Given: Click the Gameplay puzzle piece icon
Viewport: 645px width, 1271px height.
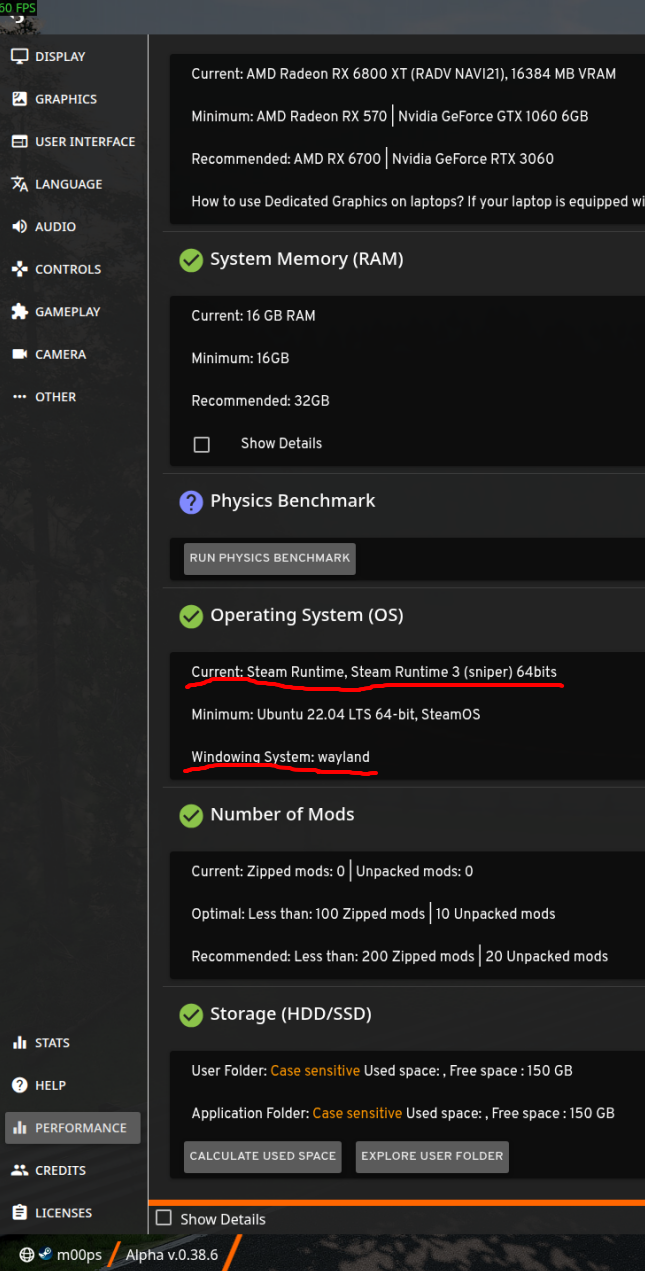Looking at the screenshot, I should click(x=19, y=312).
